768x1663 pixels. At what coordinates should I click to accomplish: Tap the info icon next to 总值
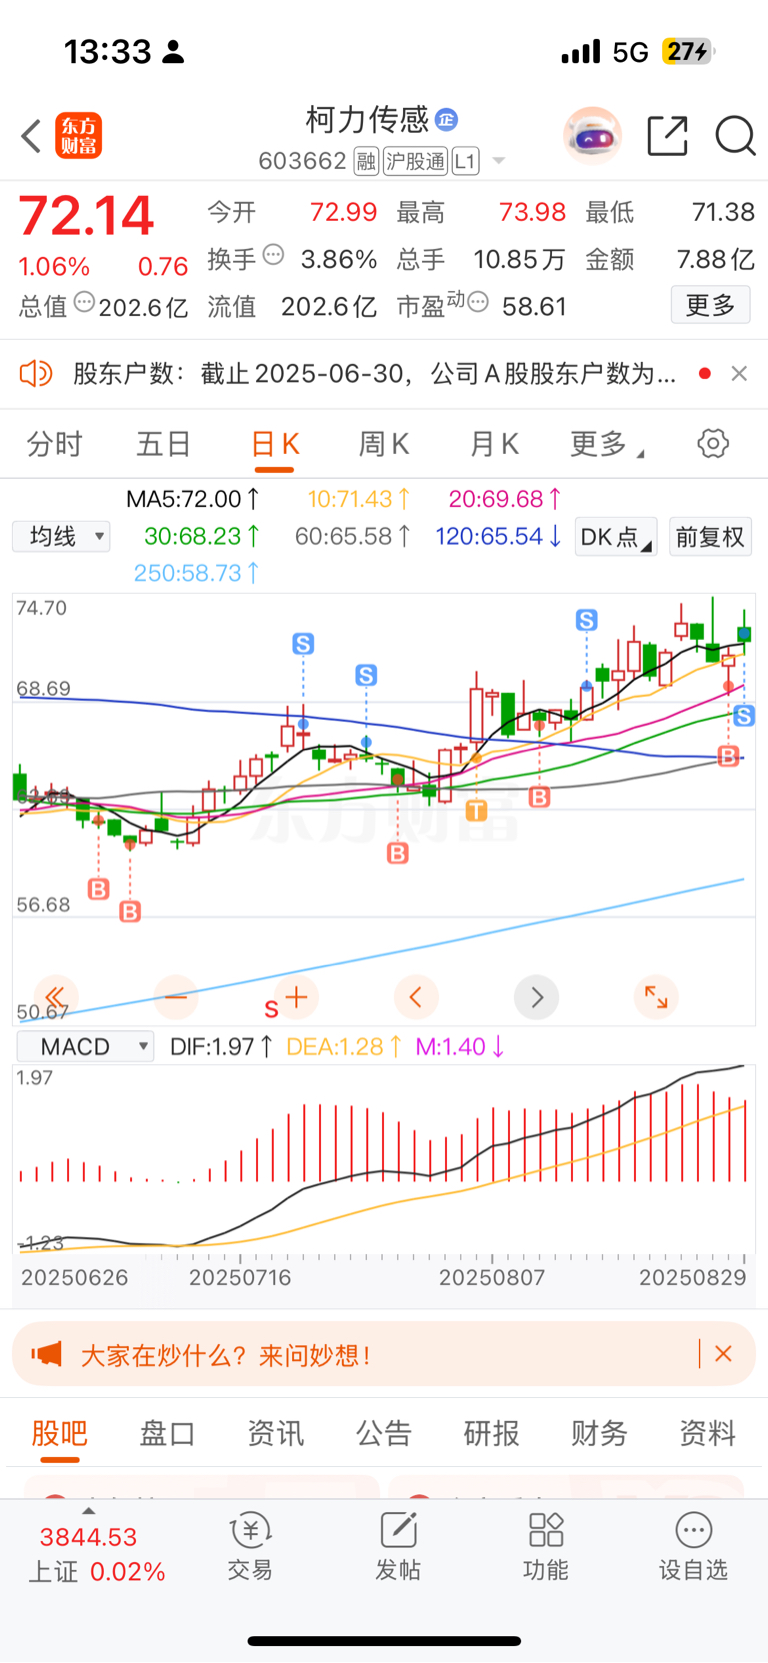tap(84, 302)
